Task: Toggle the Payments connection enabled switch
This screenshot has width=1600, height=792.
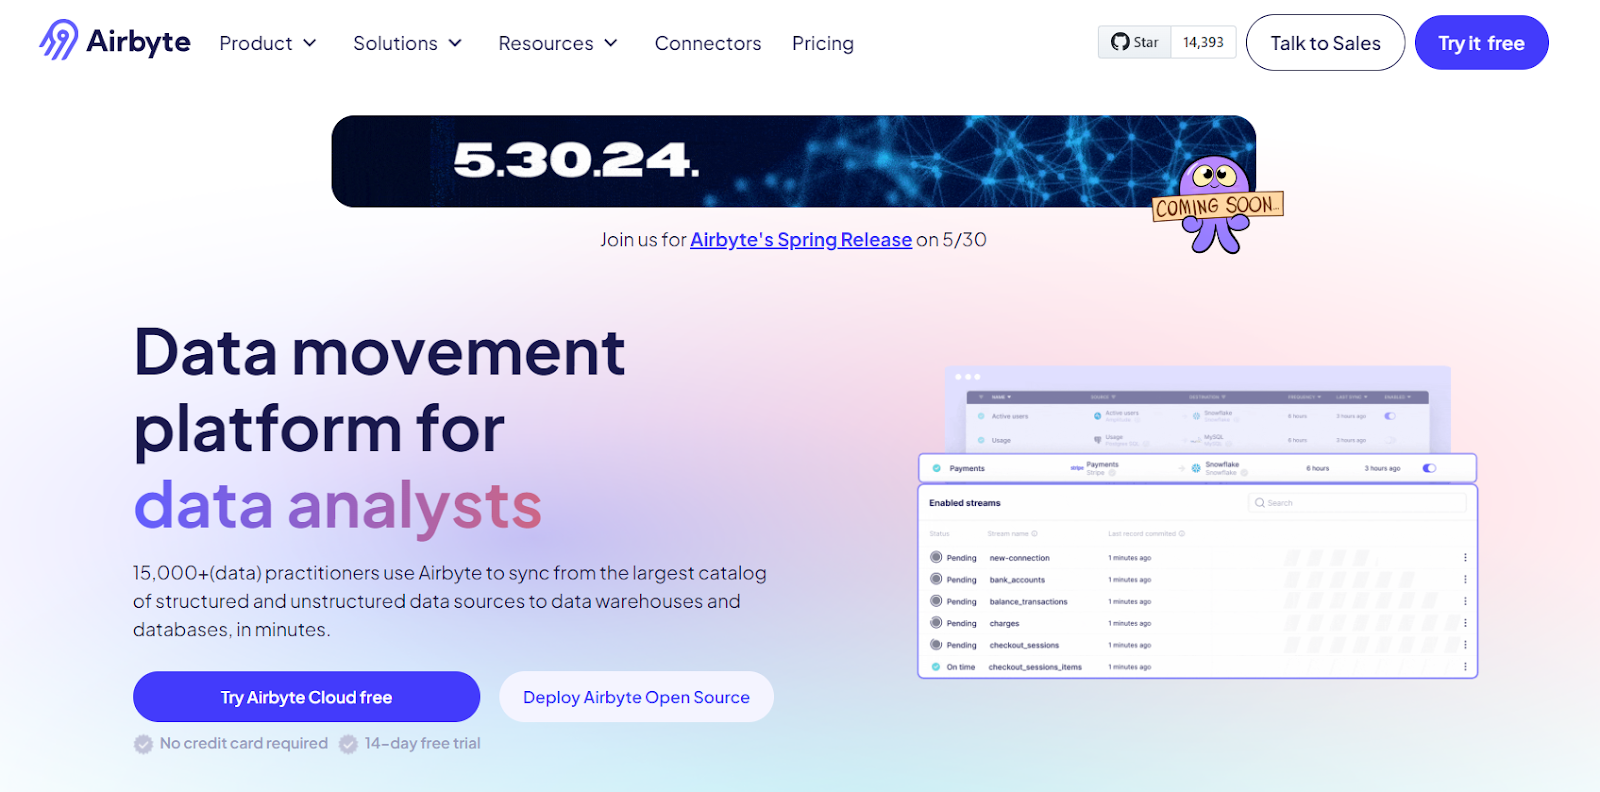Action: pos(1429,468)
